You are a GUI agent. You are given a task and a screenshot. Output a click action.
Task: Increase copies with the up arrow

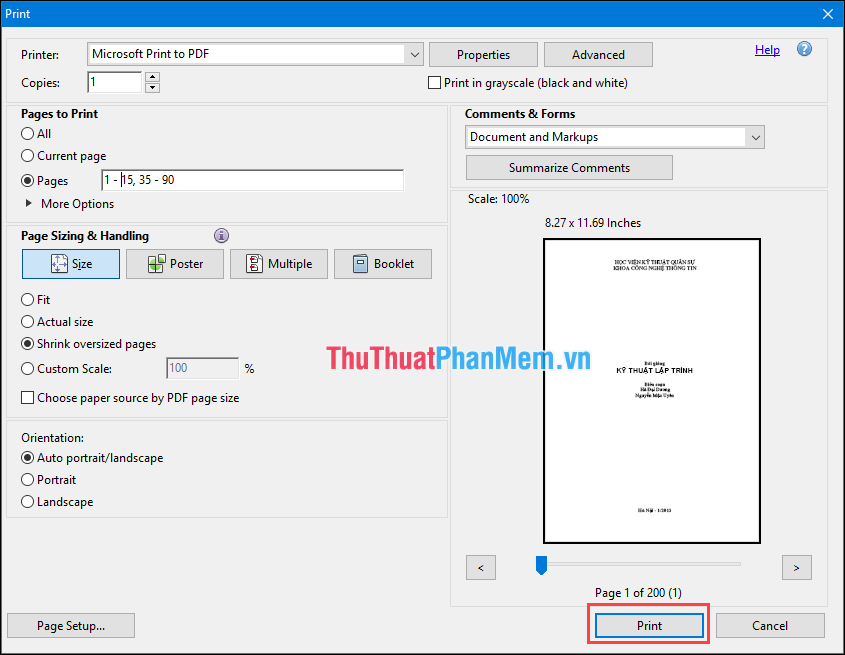click(153, 77)
